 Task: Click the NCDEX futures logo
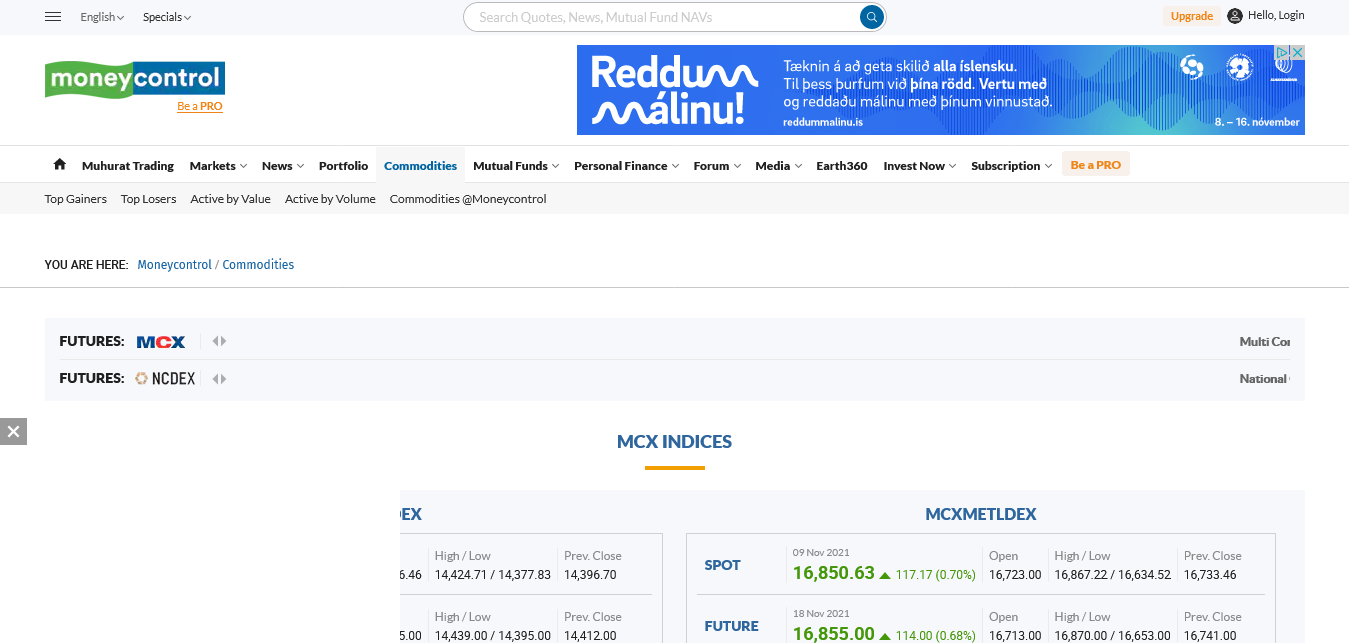[166, 379]
